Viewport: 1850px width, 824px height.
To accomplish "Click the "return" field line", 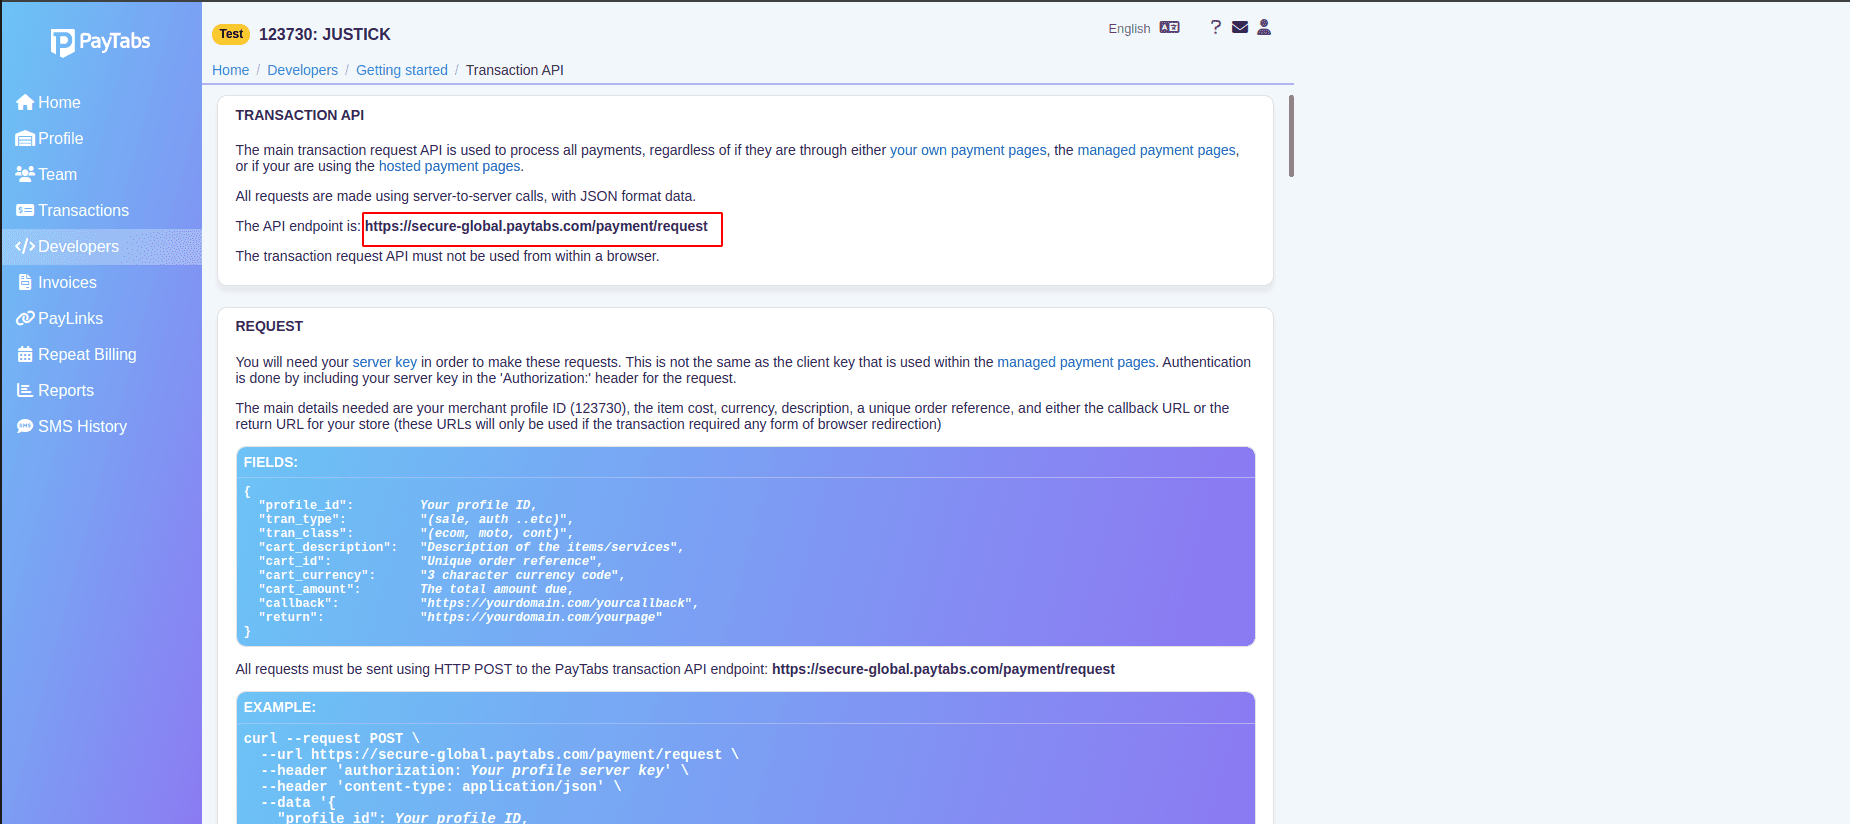I will 460,617.
